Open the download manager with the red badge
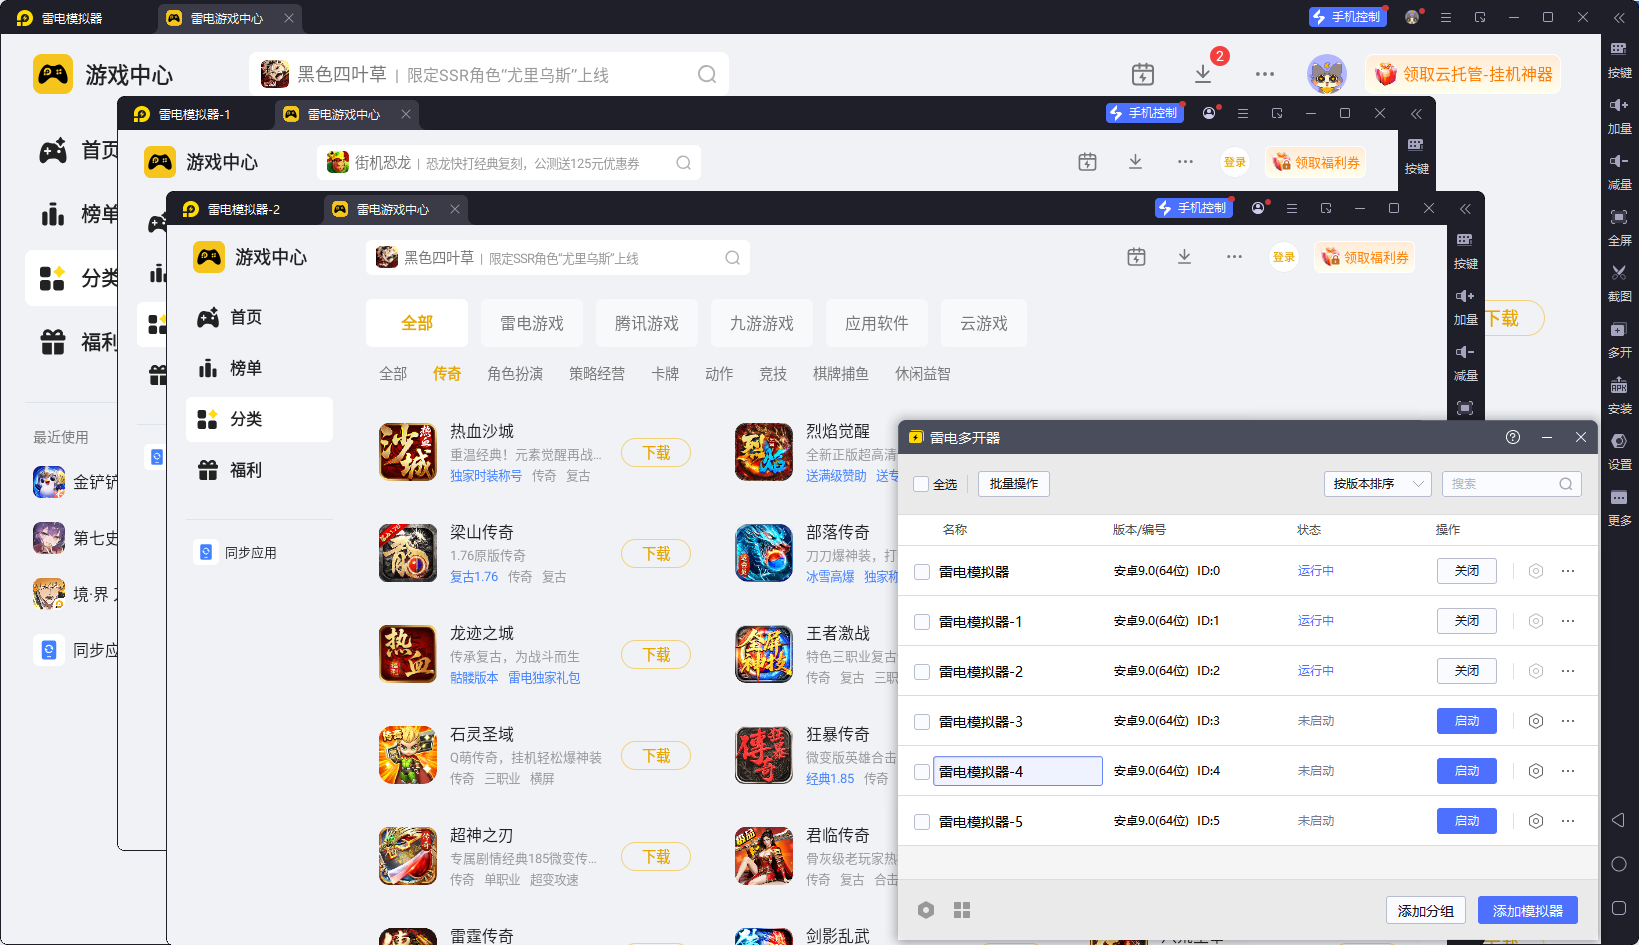The height and width of the screenshot is (945, 1639). click(x=1204, y=74)
